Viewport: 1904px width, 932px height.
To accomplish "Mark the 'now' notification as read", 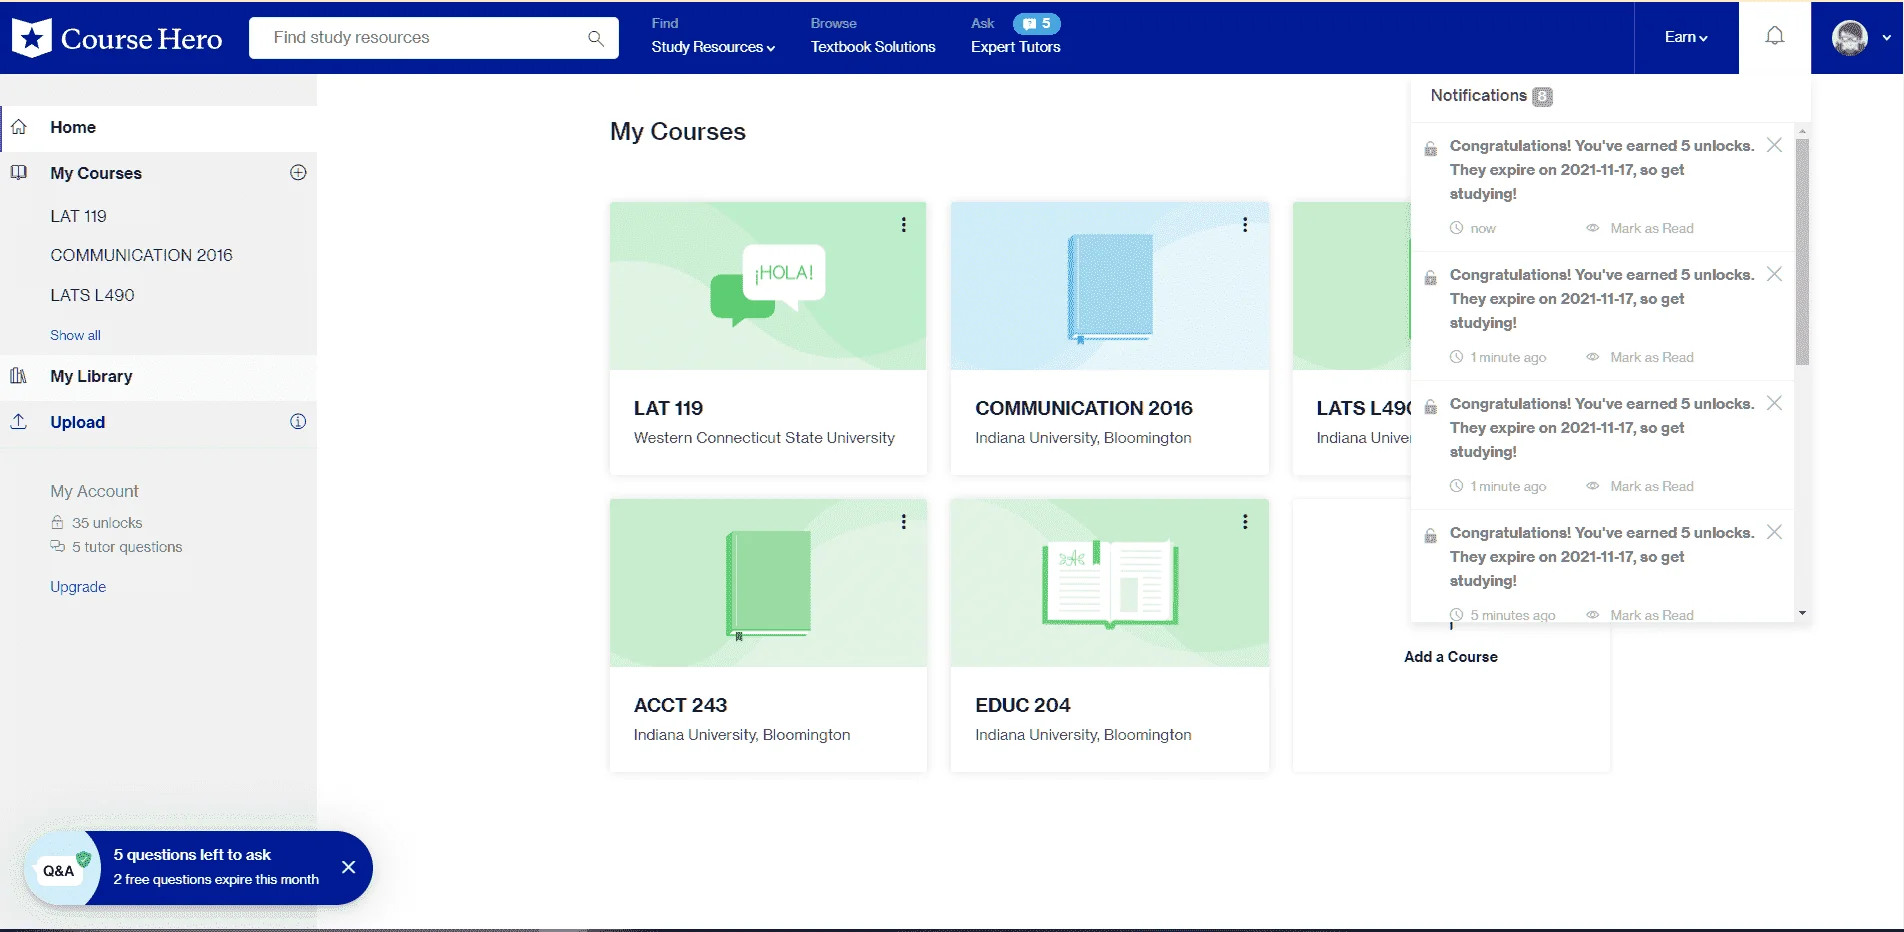I will pyautogui.click(x=1640, y=228).
